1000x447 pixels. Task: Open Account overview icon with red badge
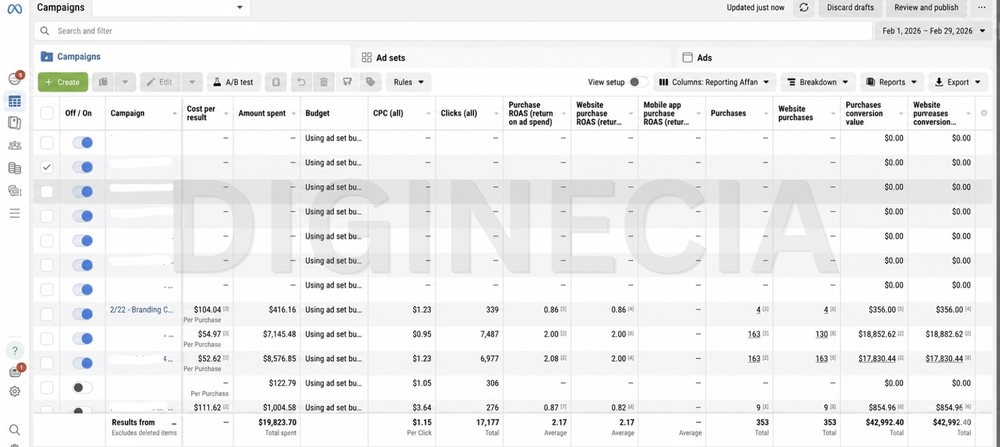click(x=15, y=78)
